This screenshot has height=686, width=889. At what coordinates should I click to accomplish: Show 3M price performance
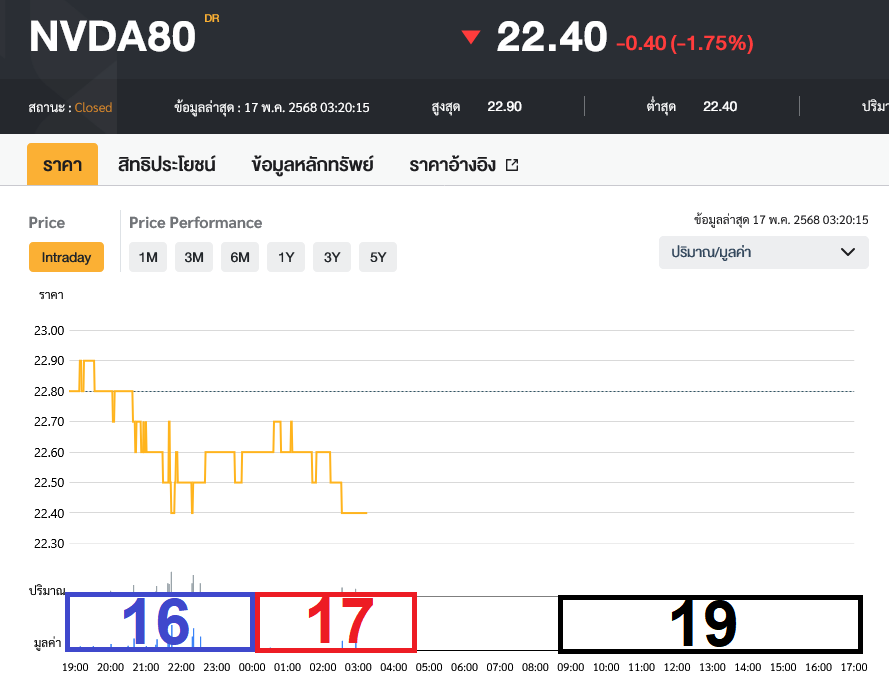194,257
